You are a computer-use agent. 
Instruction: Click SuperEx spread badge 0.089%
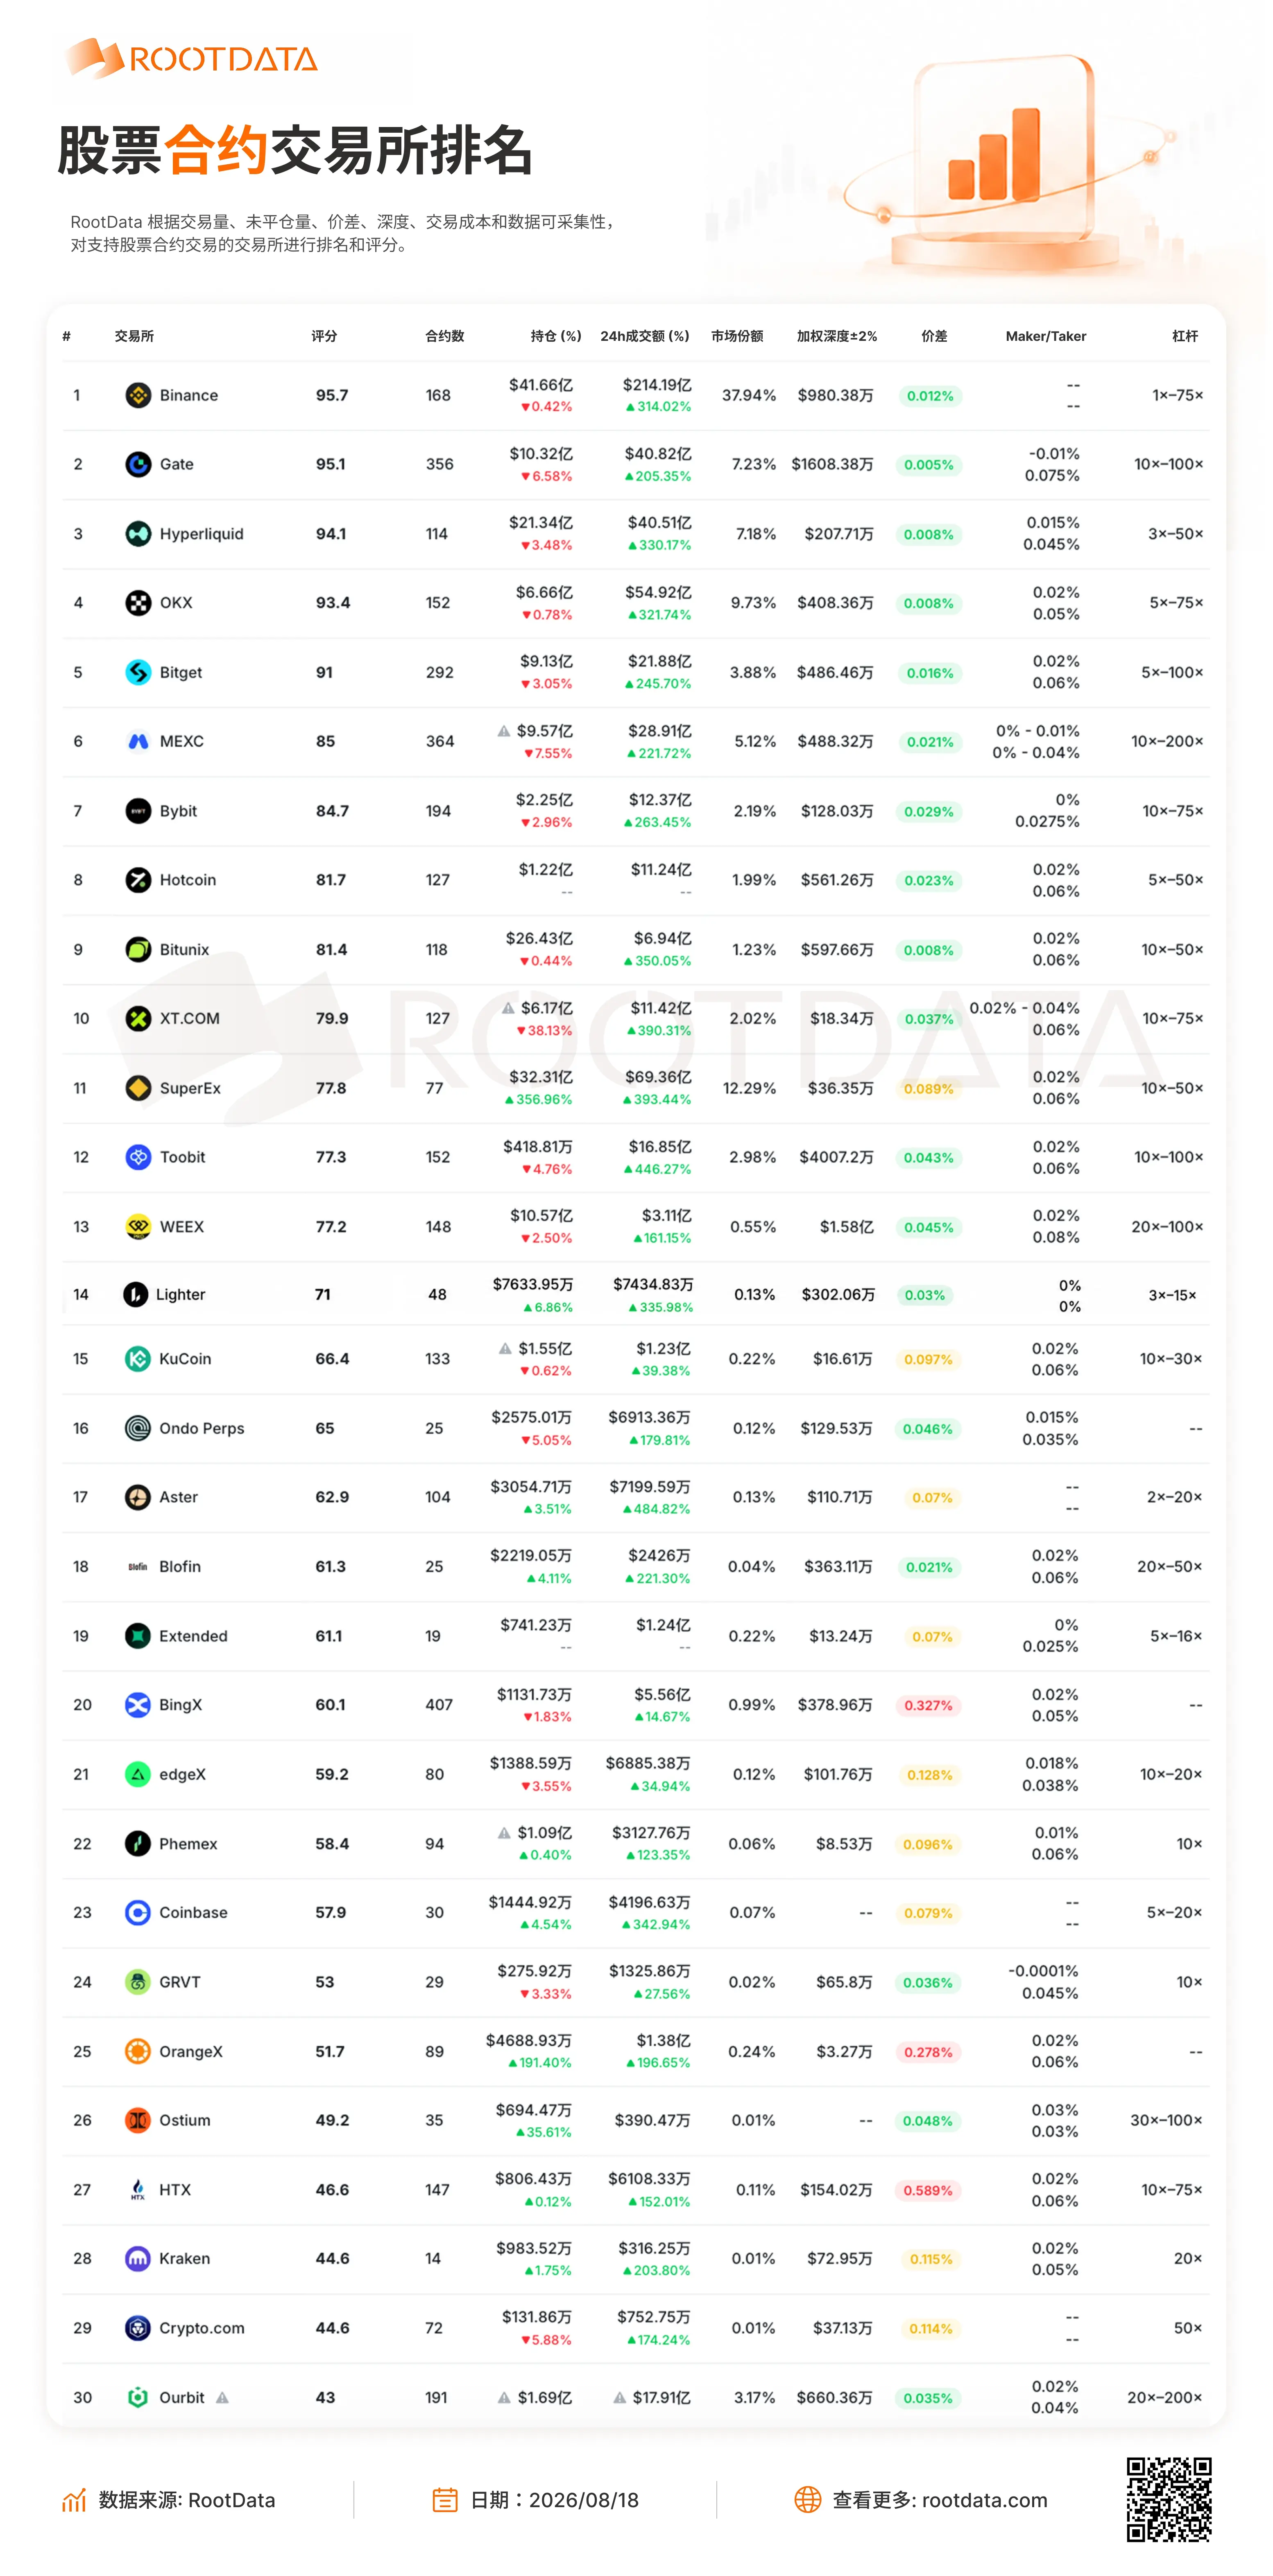(929, 1089)
